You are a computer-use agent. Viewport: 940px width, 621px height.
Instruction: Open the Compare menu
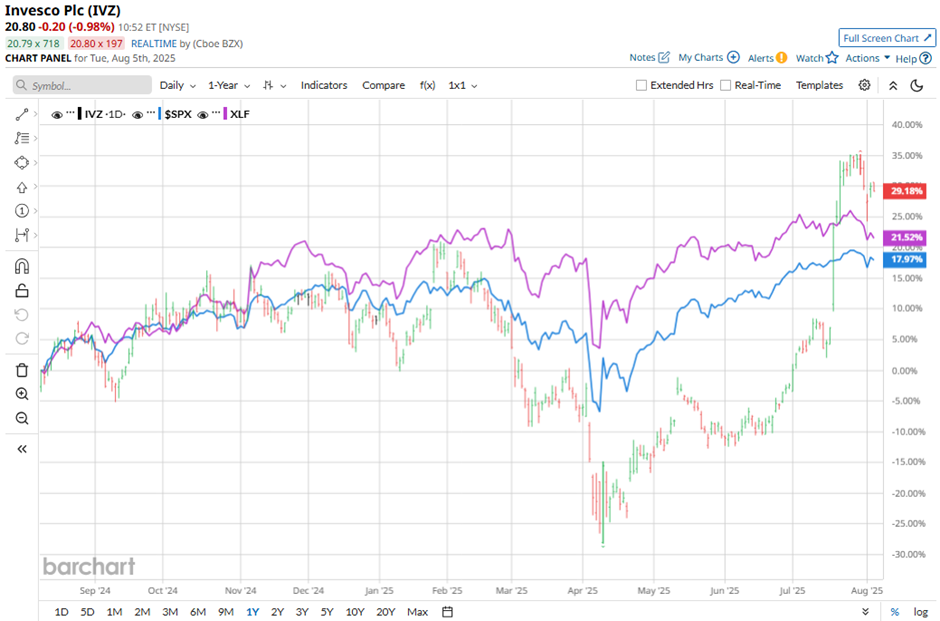(383, 85)
